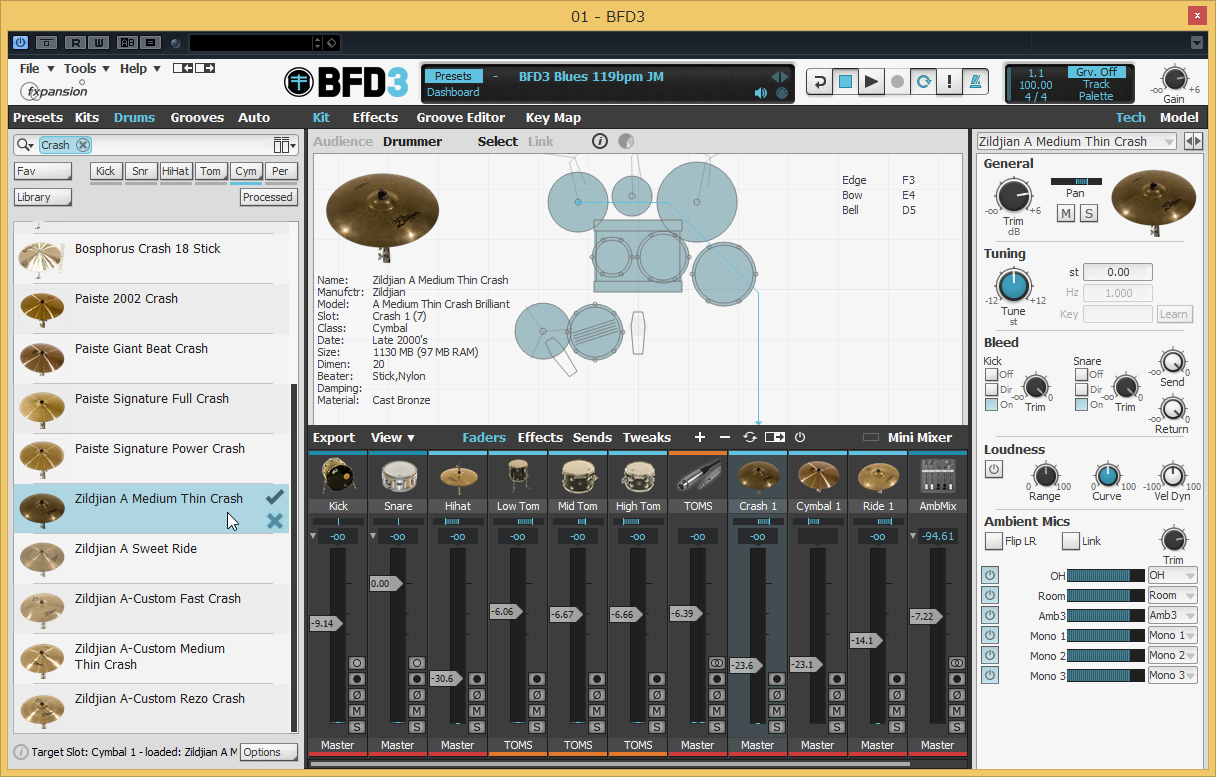Remove a mixer channel with minus icon
The image size is (1216, 777).
tap(725, 437)
